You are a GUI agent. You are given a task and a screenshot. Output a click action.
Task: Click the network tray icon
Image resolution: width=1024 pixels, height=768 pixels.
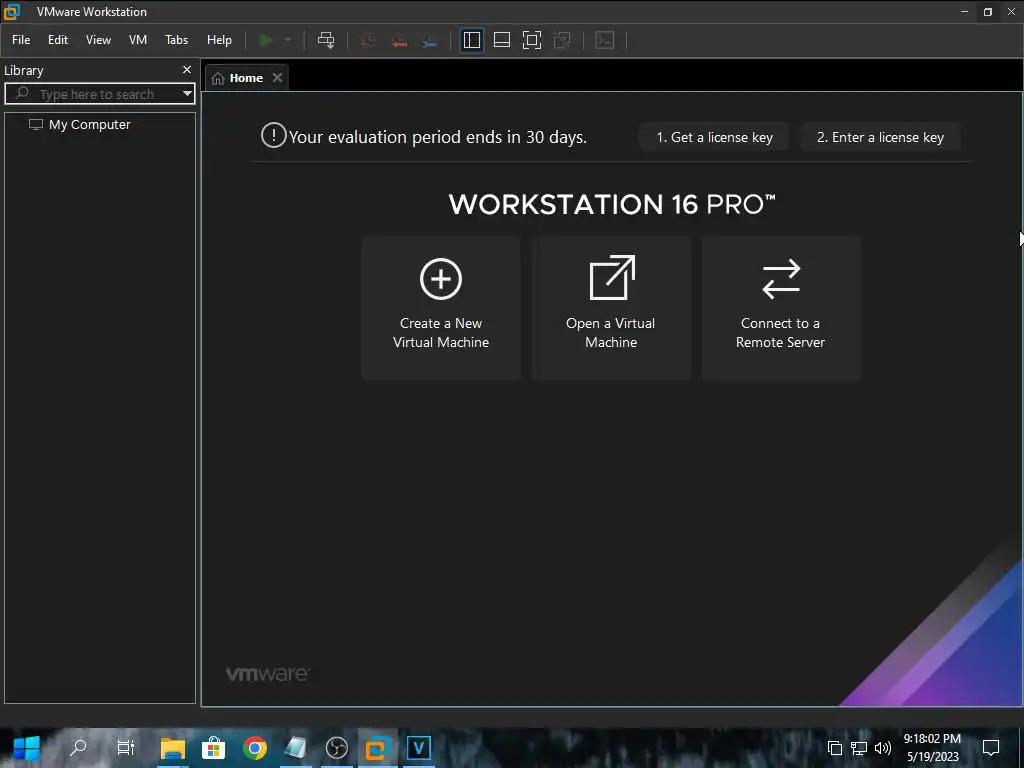pos(858,748)
